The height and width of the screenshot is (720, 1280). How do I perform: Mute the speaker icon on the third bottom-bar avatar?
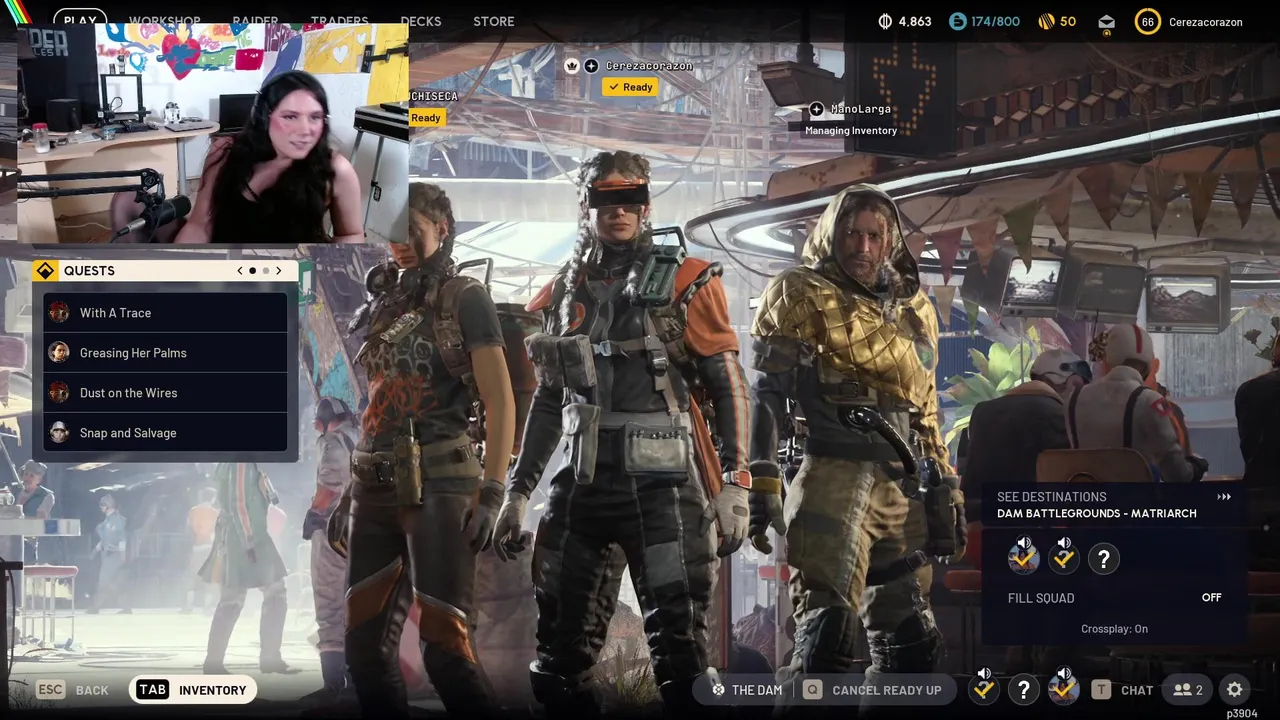pyautogui.click(x=1064, y=674)
